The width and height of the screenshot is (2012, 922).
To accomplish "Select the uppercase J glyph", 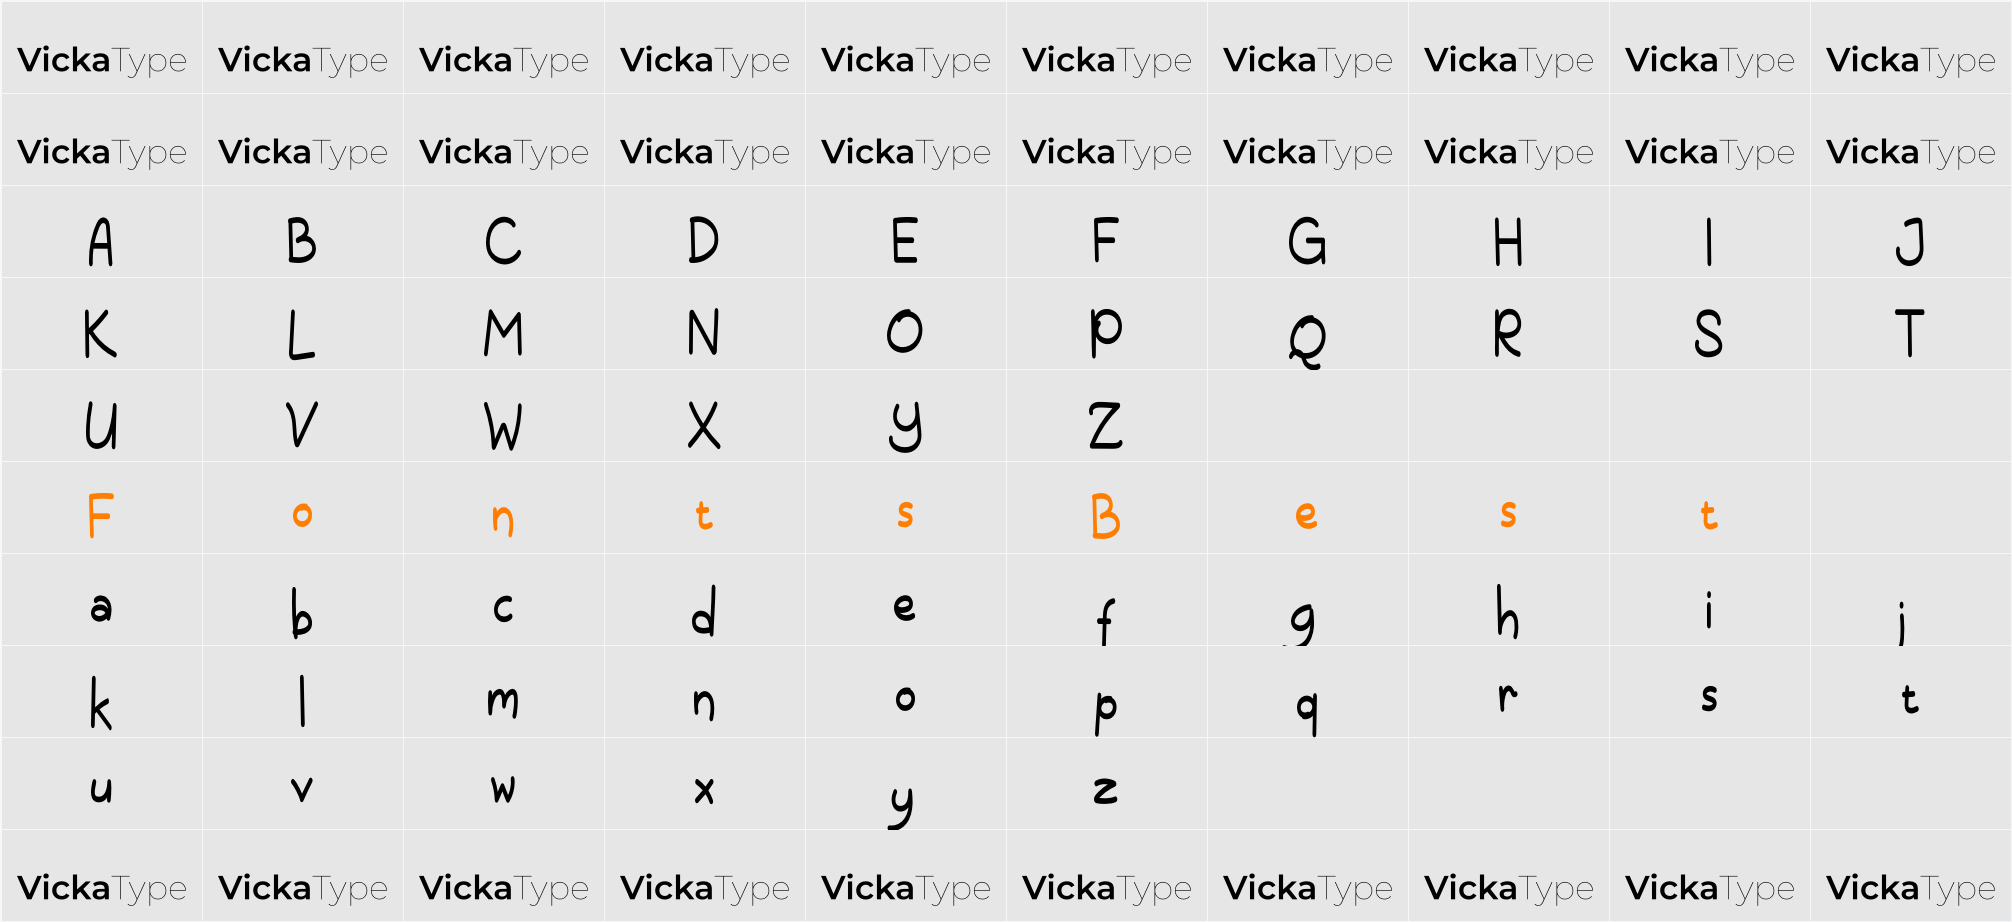I will (x=1910, y=241).
